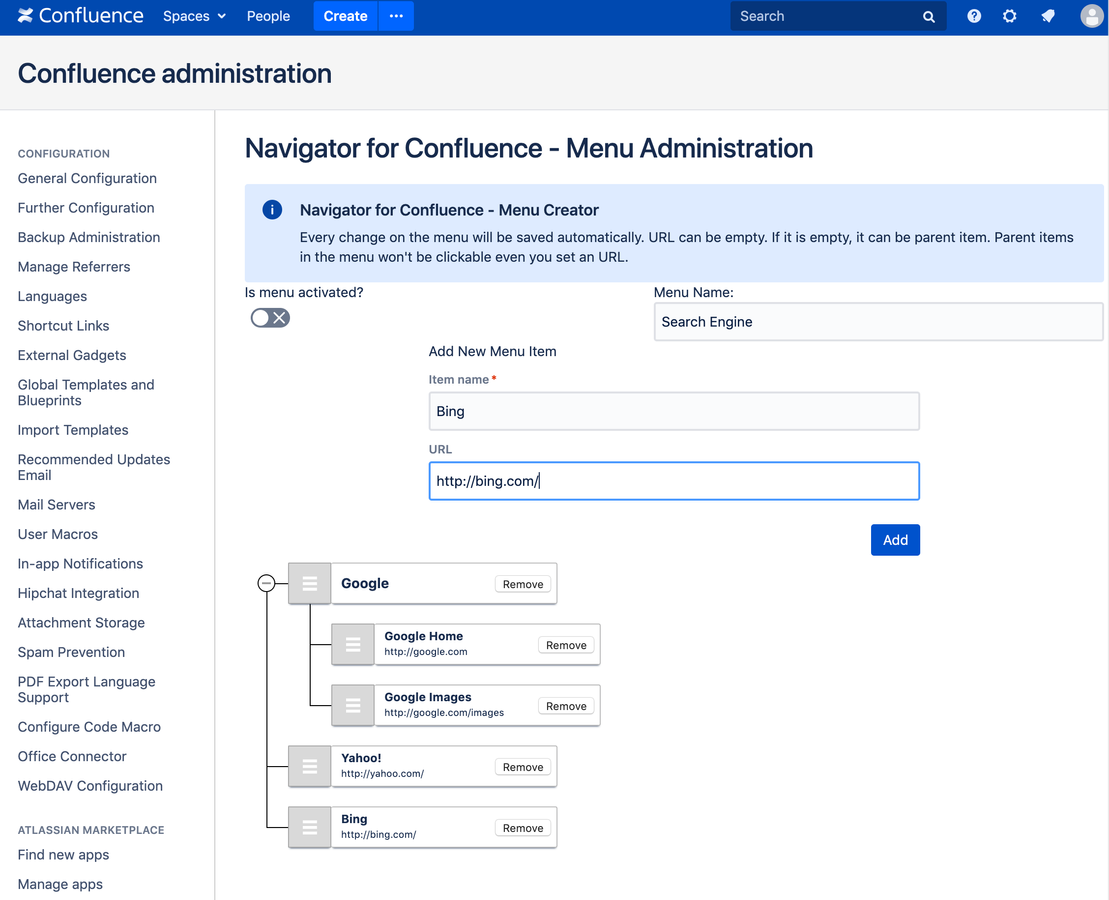Click the Item name field

674,411
